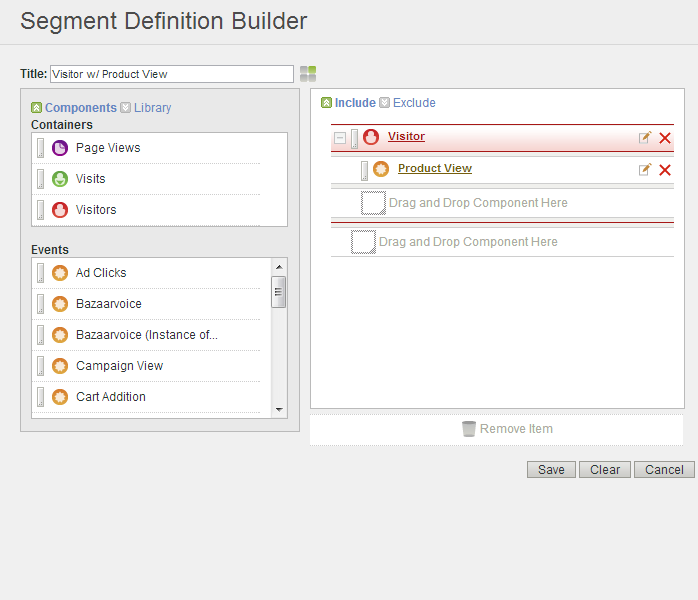Screen dimensions: 698x600
Task: Click into the Title input field
Action: (172, 74)
